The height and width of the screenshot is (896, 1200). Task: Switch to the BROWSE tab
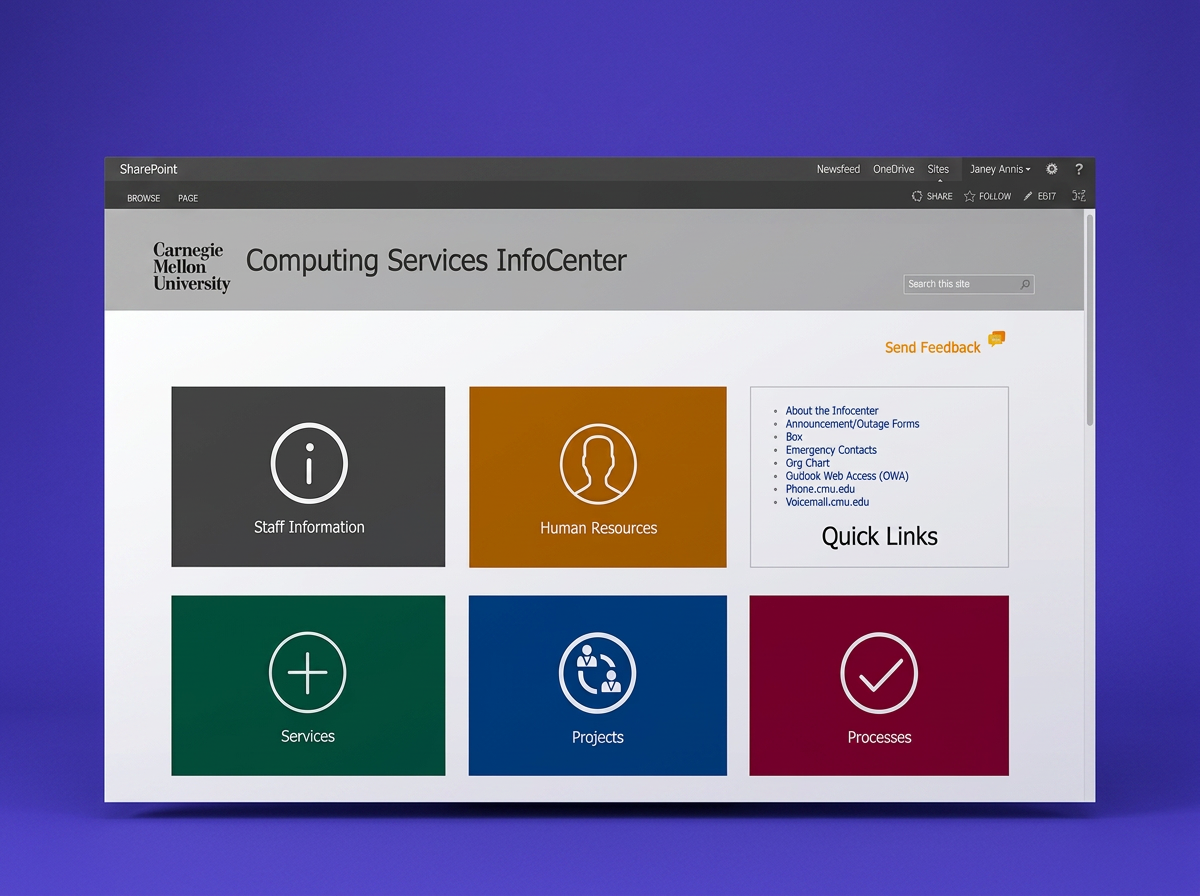143,198
